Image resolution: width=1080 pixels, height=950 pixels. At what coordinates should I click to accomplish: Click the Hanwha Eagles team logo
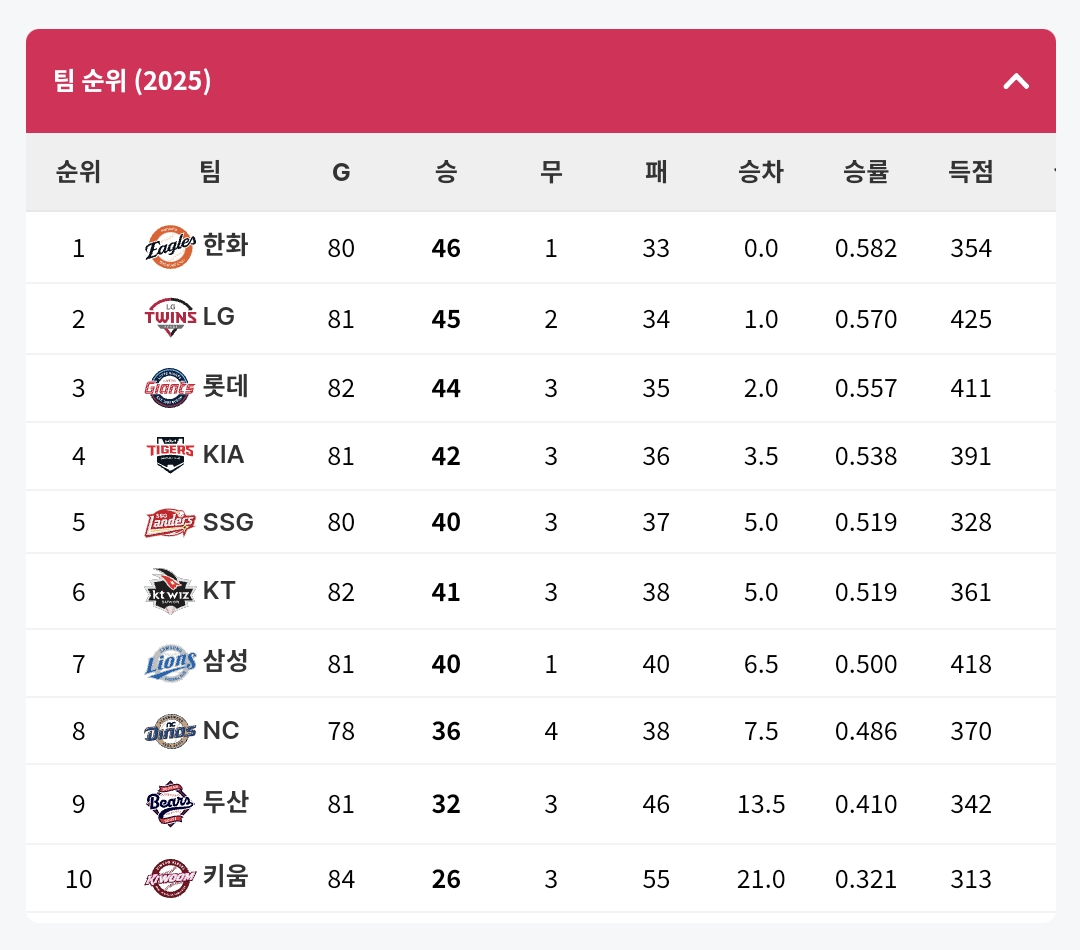tap(170, 247)
